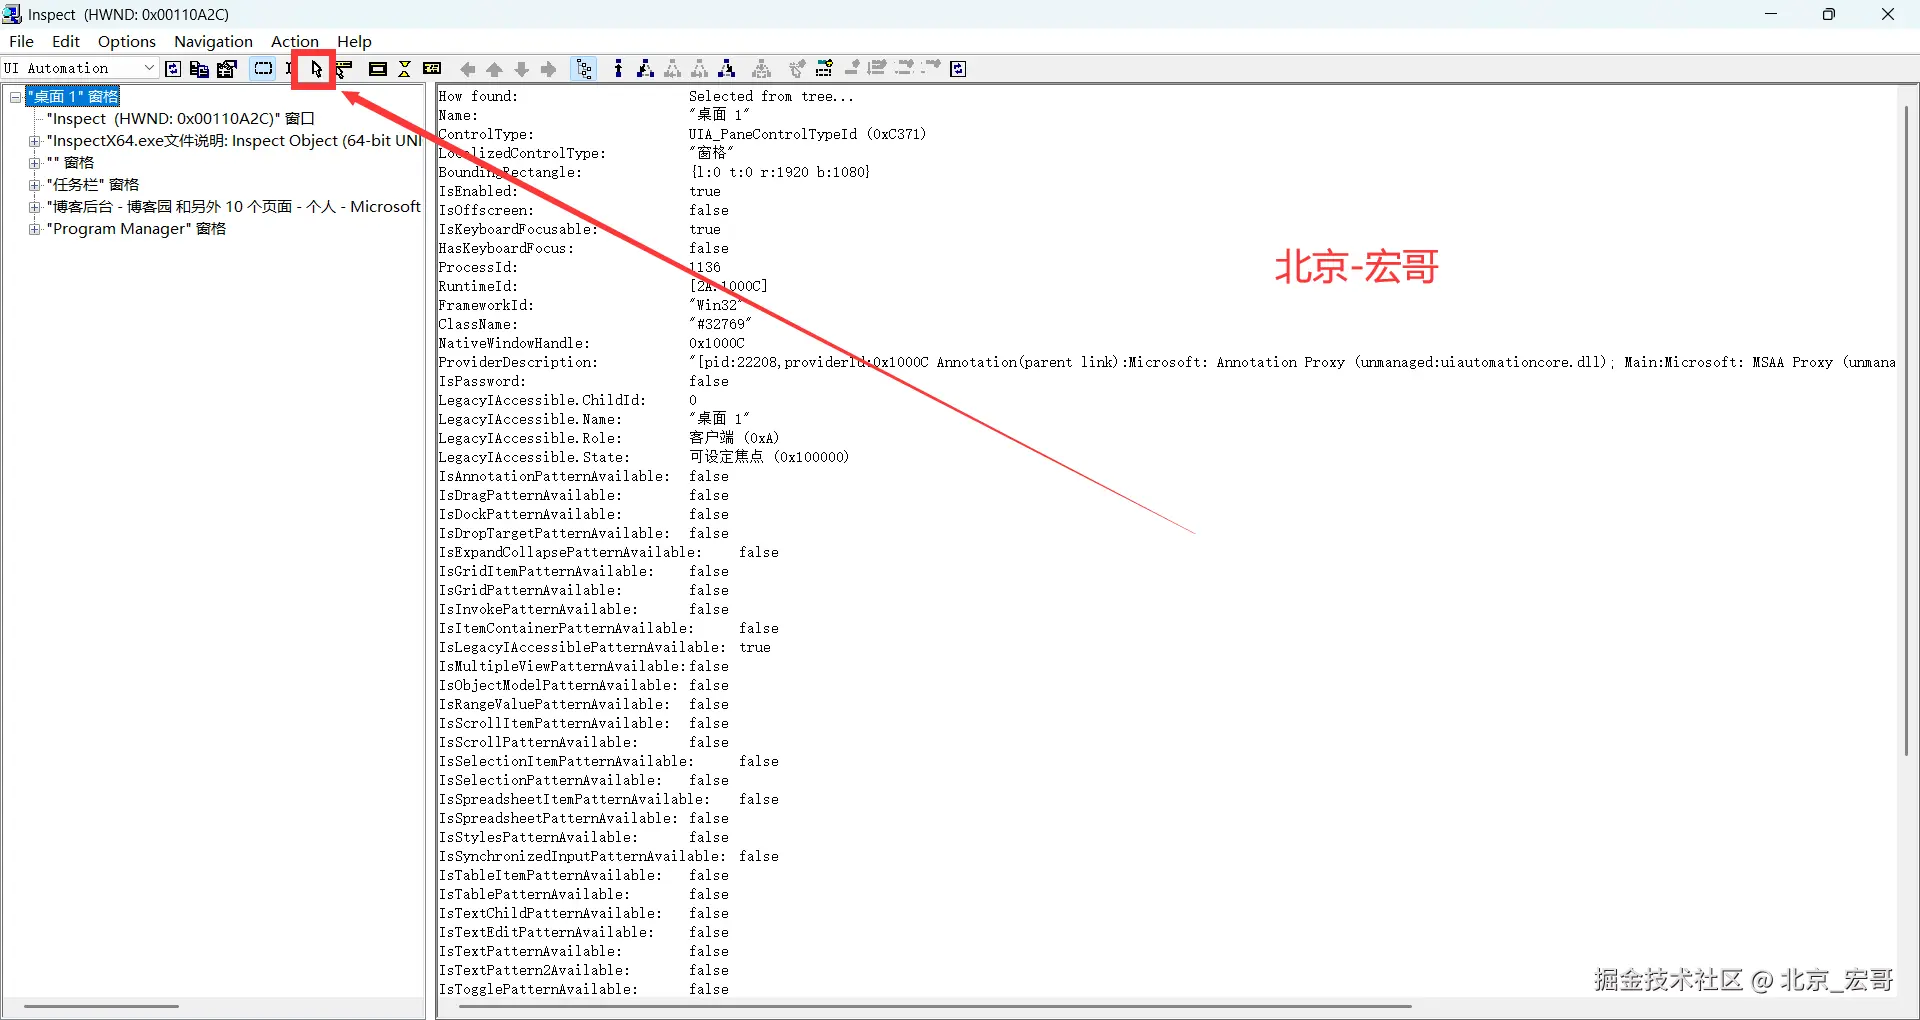Open the Options menu
The height and width of the screenshot is (1020, 1920).
coord(127,41)
